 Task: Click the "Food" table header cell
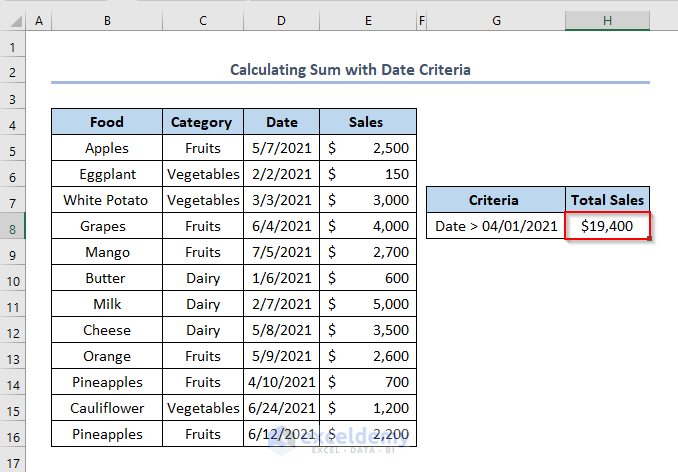(107, 122)
